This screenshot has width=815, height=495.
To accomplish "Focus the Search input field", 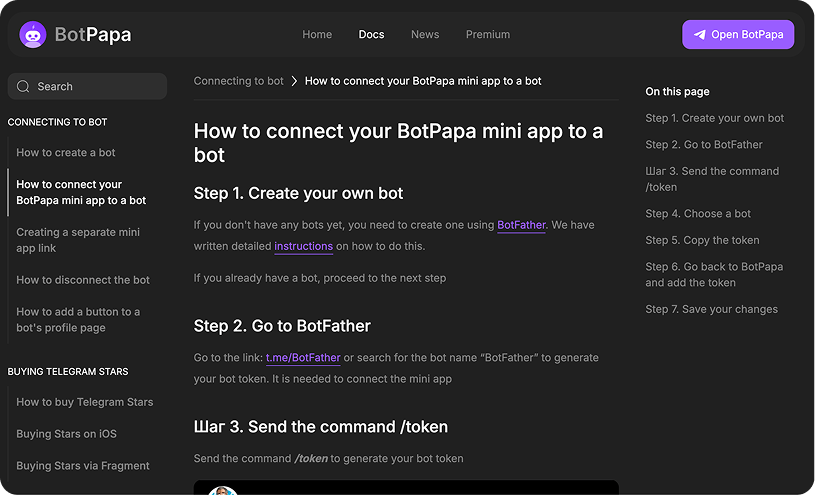I will tap(95, 87).
